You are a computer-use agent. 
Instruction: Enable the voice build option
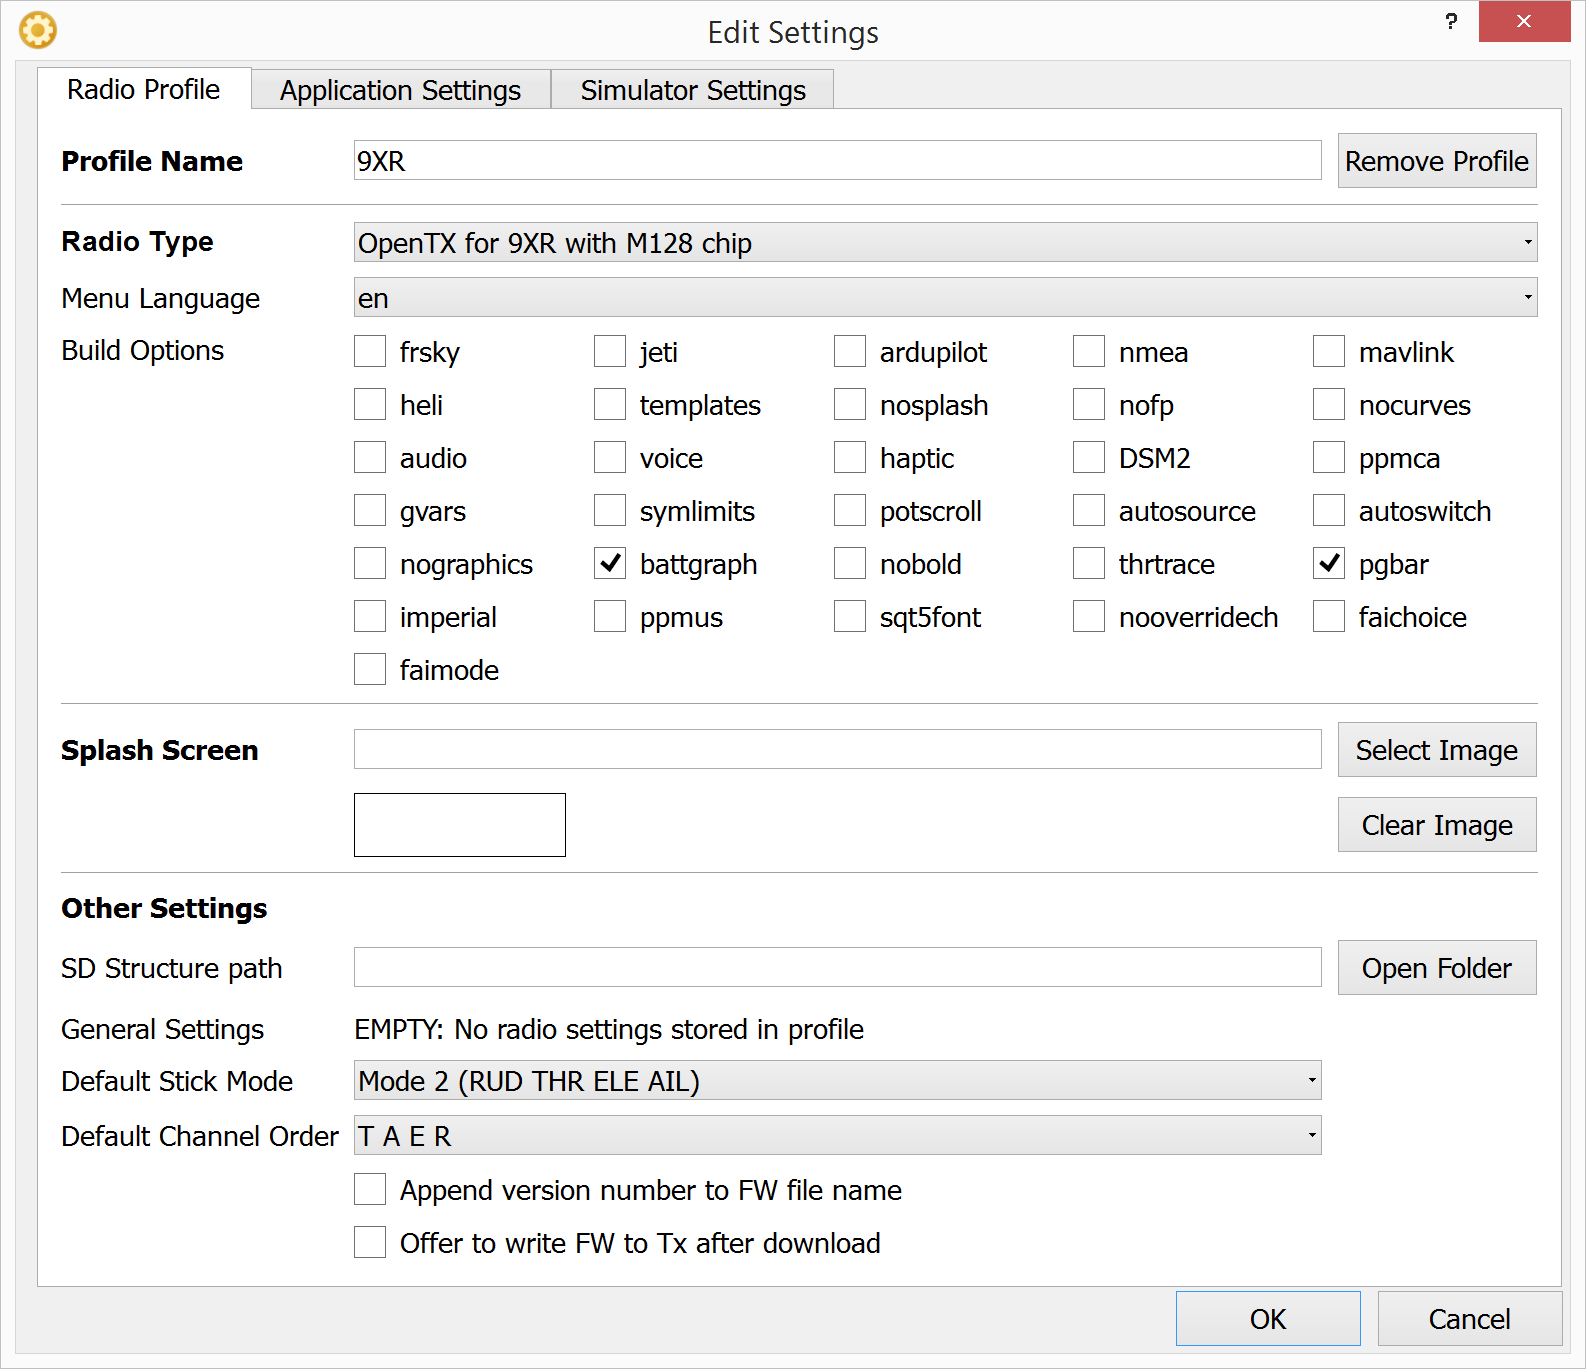pyautogui.click(x=610, y=457)
